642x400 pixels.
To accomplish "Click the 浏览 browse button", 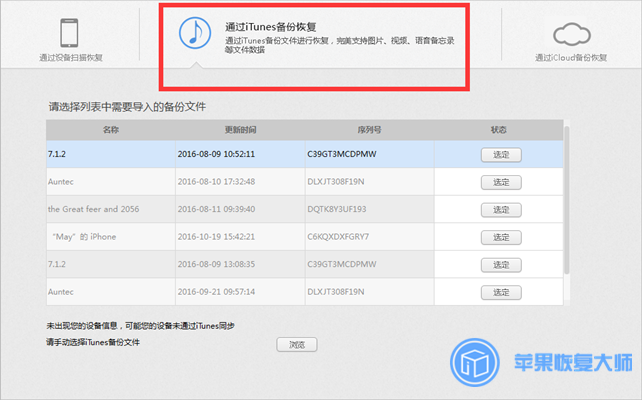I will coord(297,345).
